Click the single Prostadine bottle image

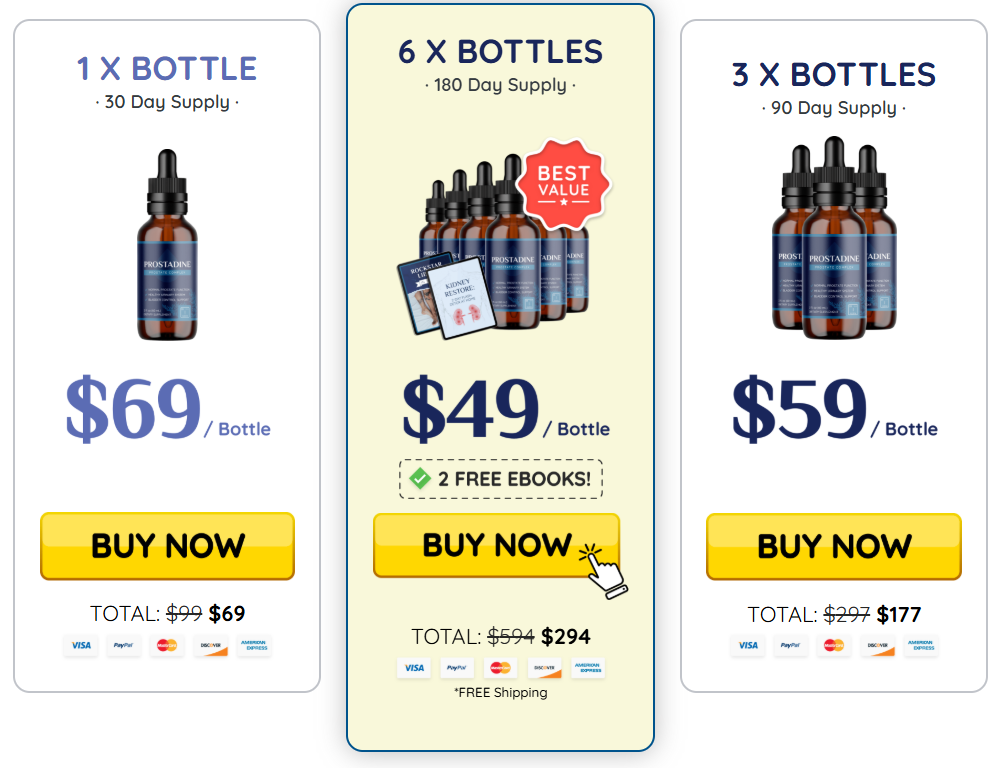(167, 245)
